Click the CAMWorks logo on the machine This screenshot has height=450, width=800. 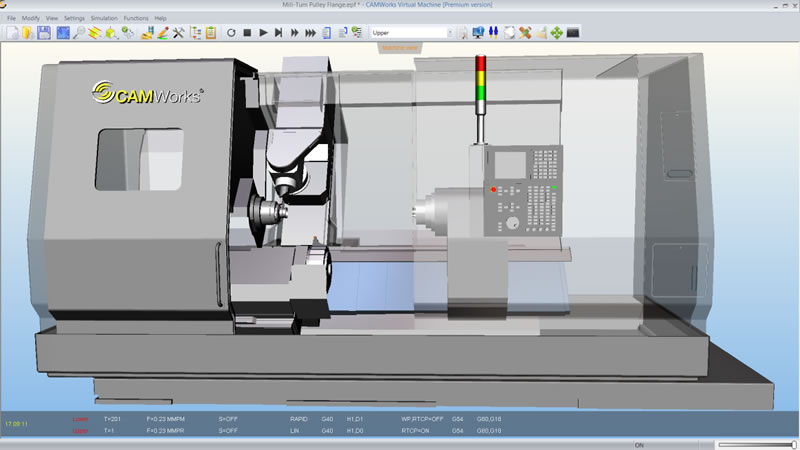pyautogui.click(x=148, y=93)
